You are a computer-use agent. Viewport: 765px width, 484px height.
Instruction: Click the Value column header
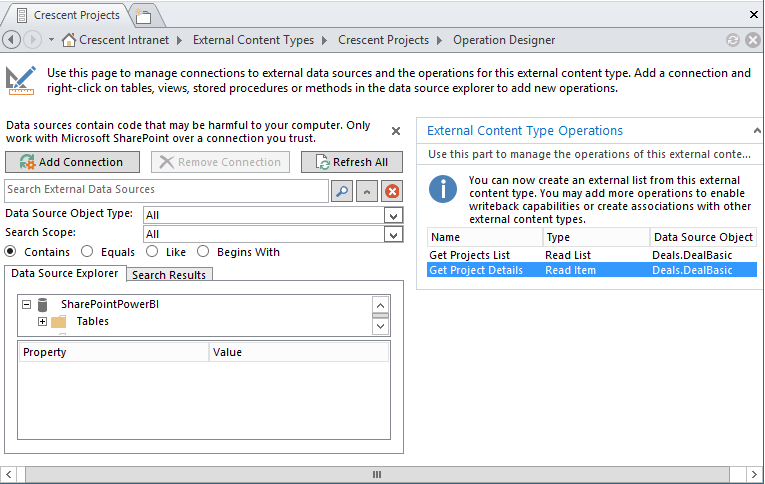[x=299, y=352]
